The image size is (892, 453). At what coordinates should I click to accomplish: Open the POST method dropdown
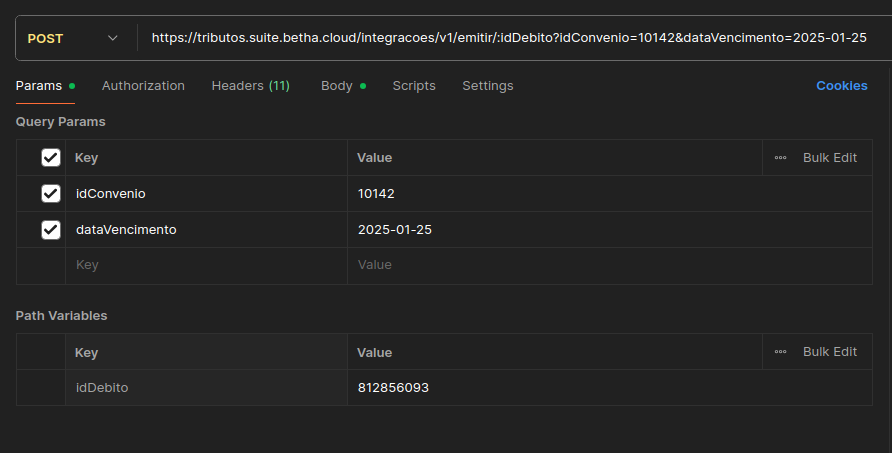(x=73, y=38)
